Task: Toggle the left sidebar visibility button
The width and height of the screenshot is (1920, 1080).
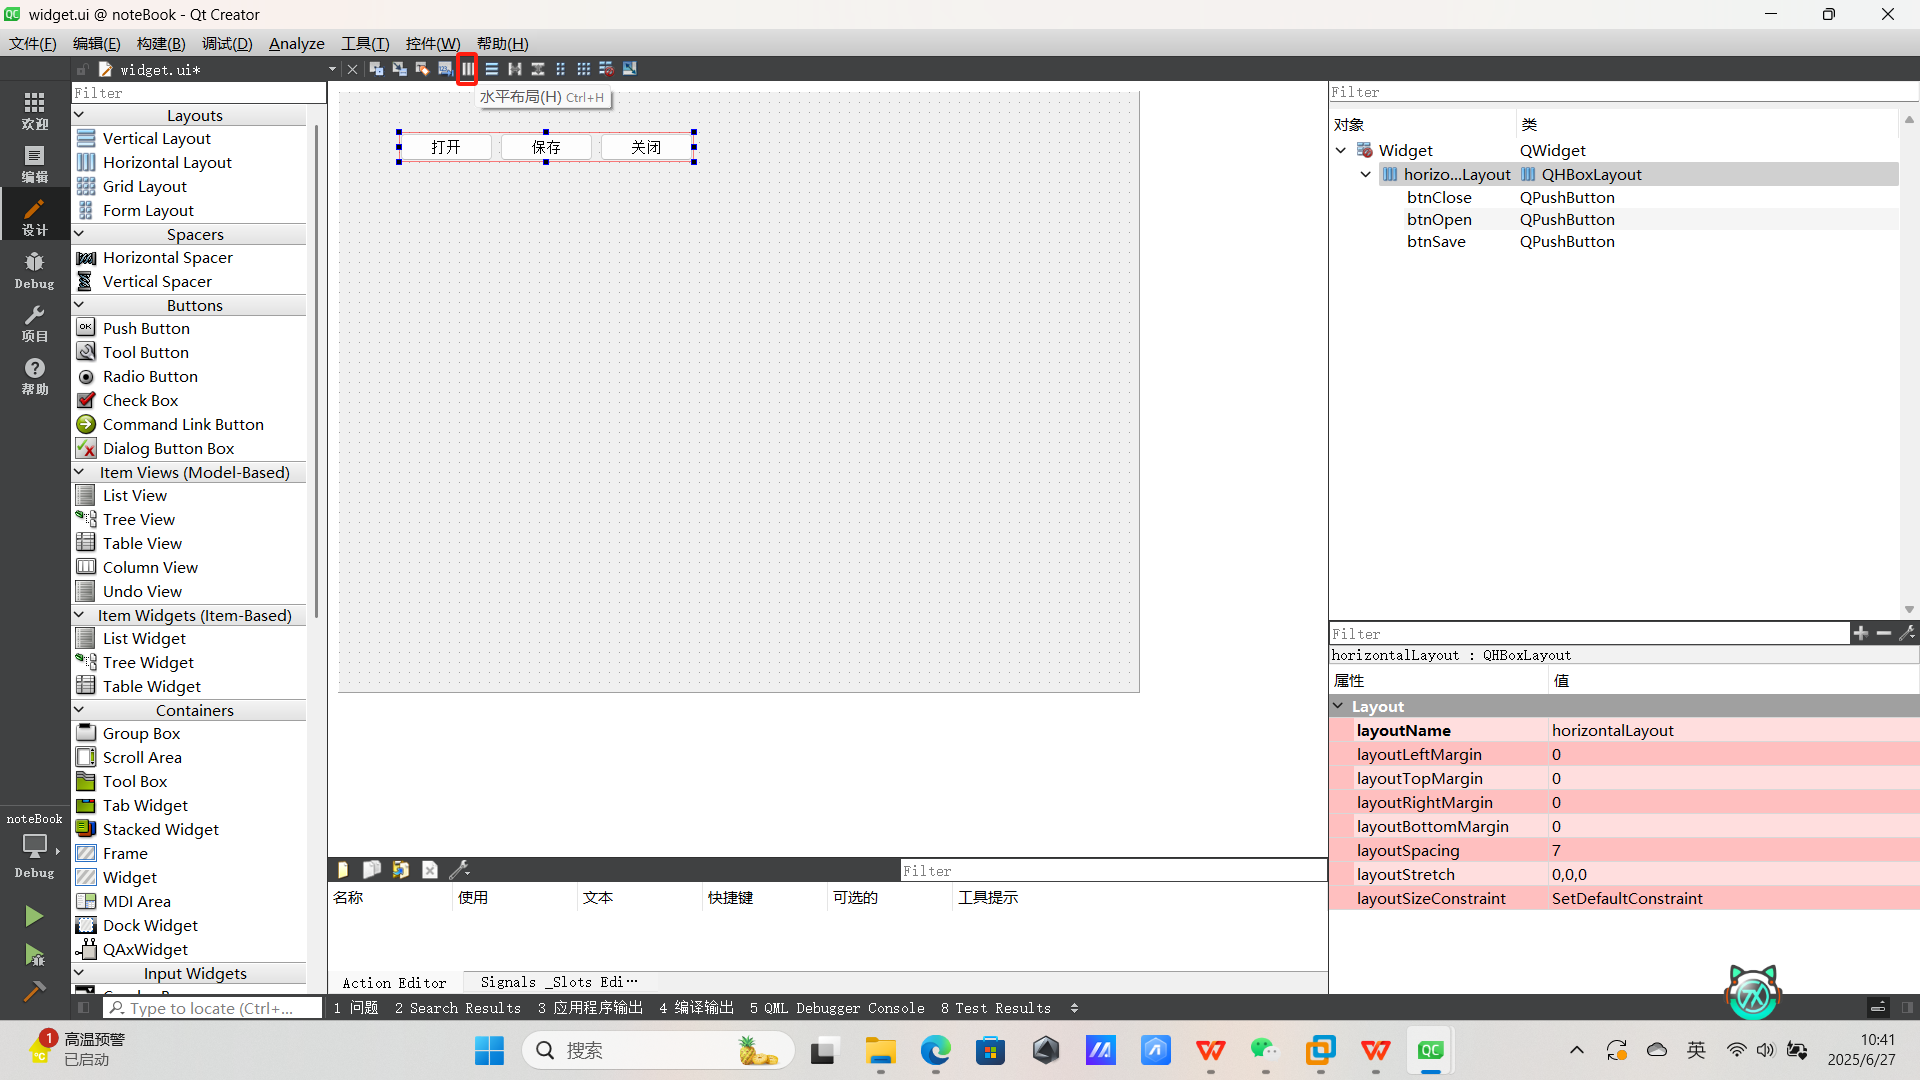Action: [x=83, y=1008]
